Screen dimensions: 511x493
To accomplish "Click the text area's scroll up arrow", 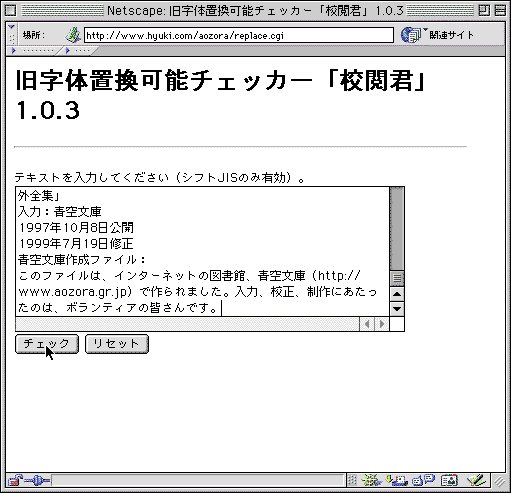I will pos(397,294).
